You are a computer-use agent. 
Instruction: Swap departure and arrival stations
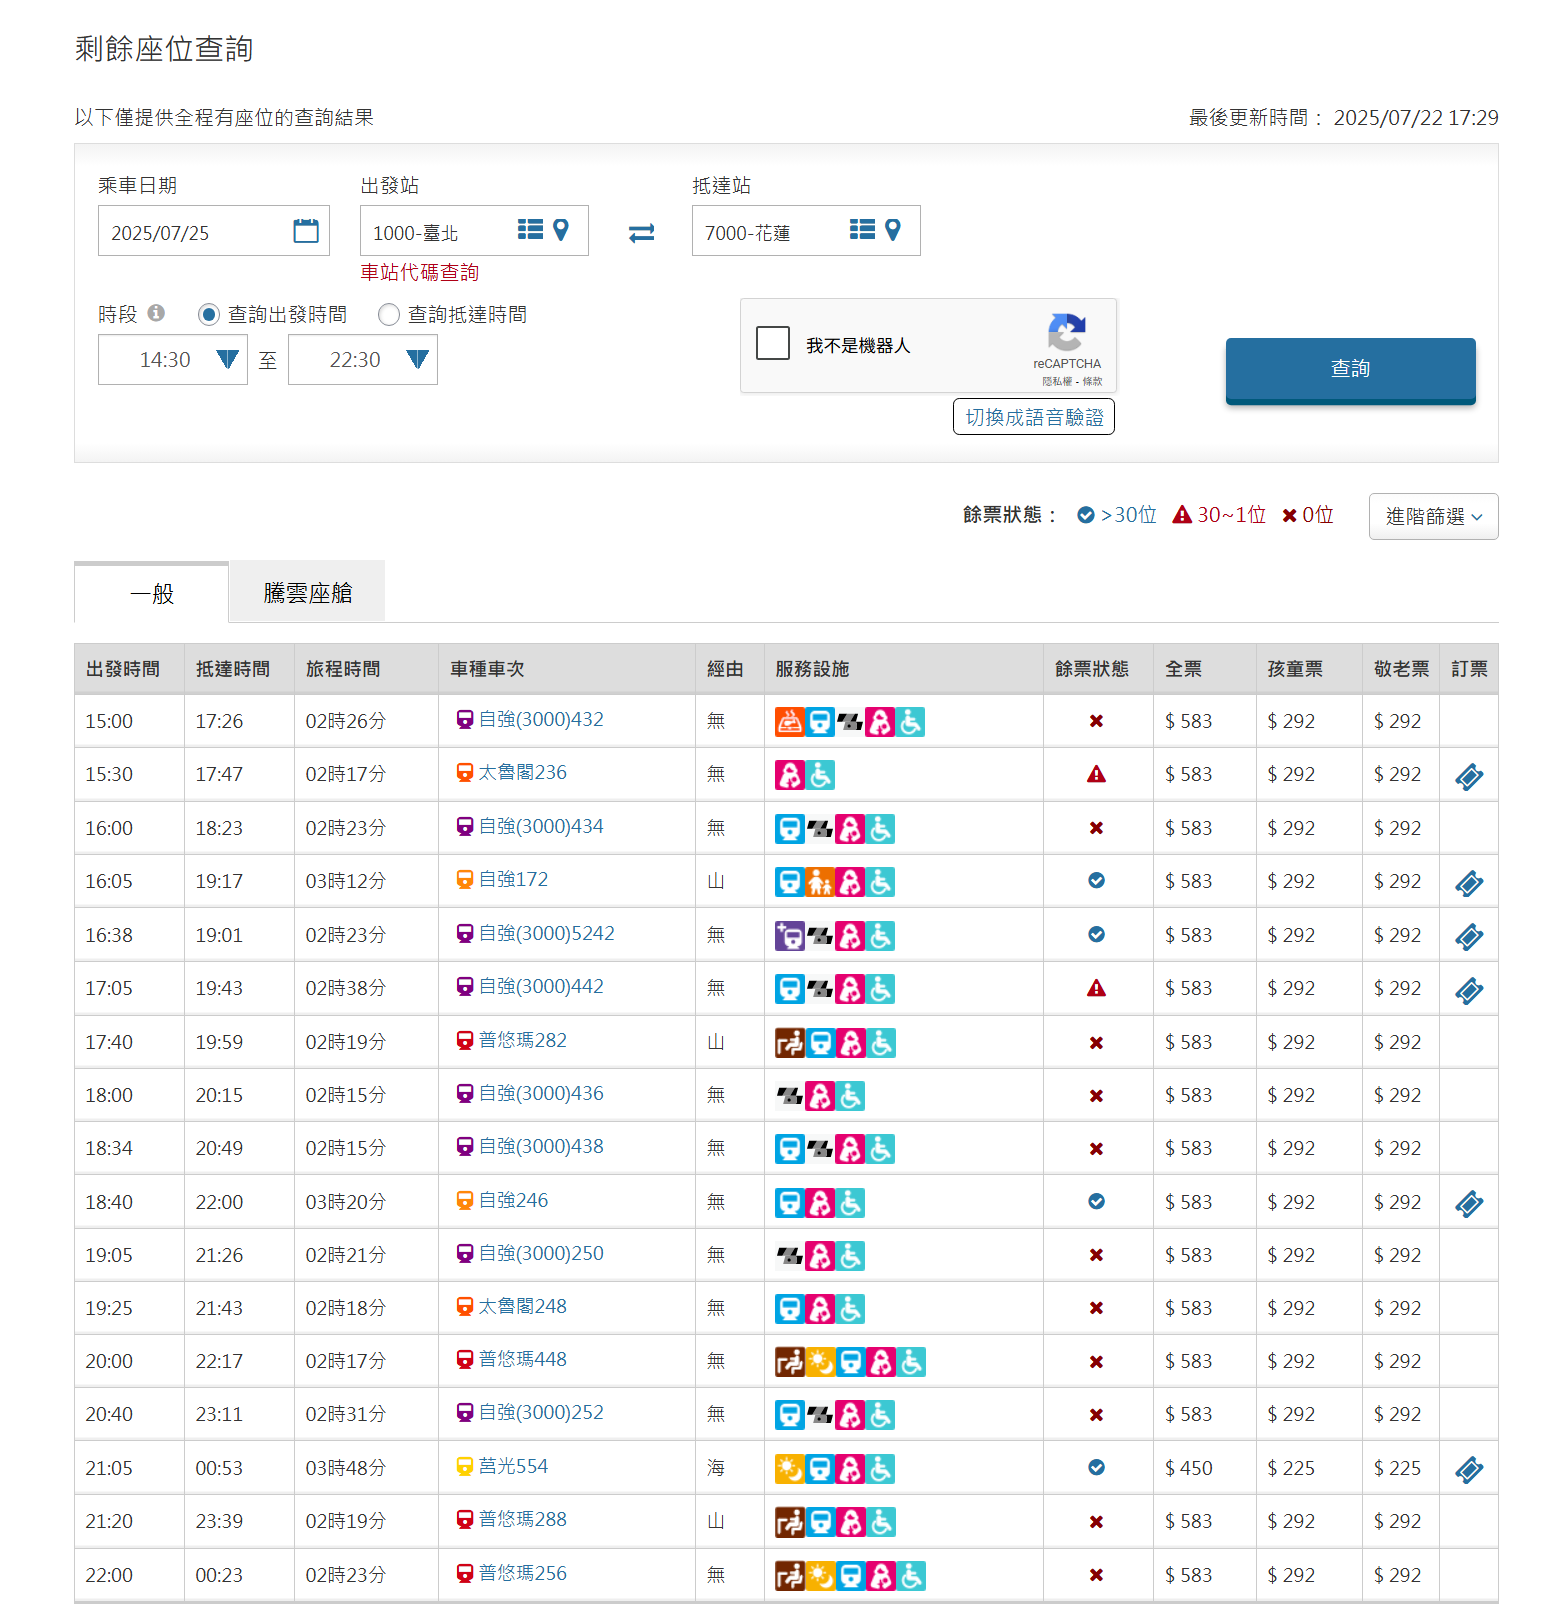[x=641, y=232]
